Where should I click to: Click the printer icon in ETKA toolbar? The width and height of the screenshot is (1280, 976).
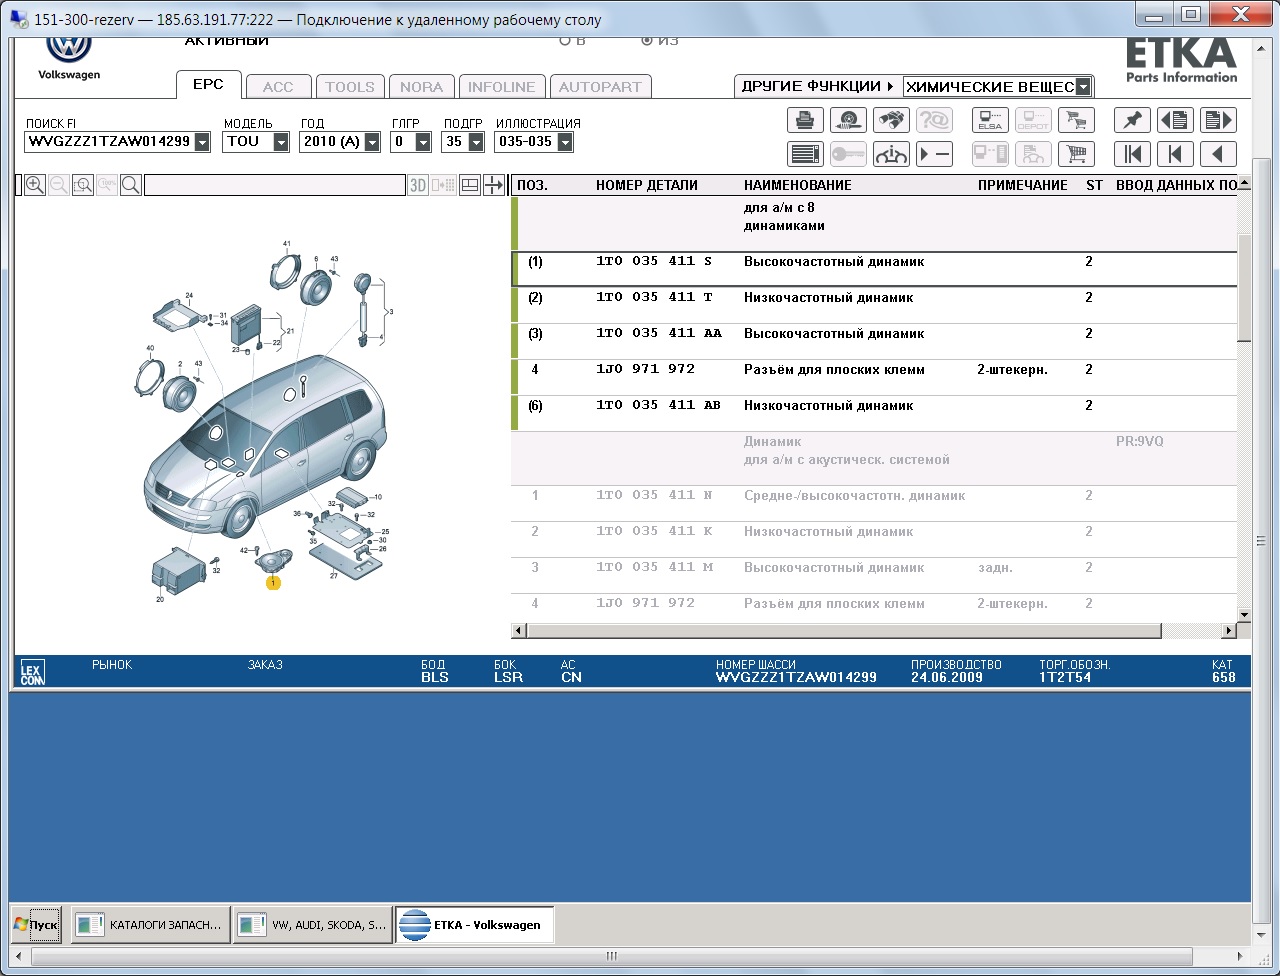(805, 120)
